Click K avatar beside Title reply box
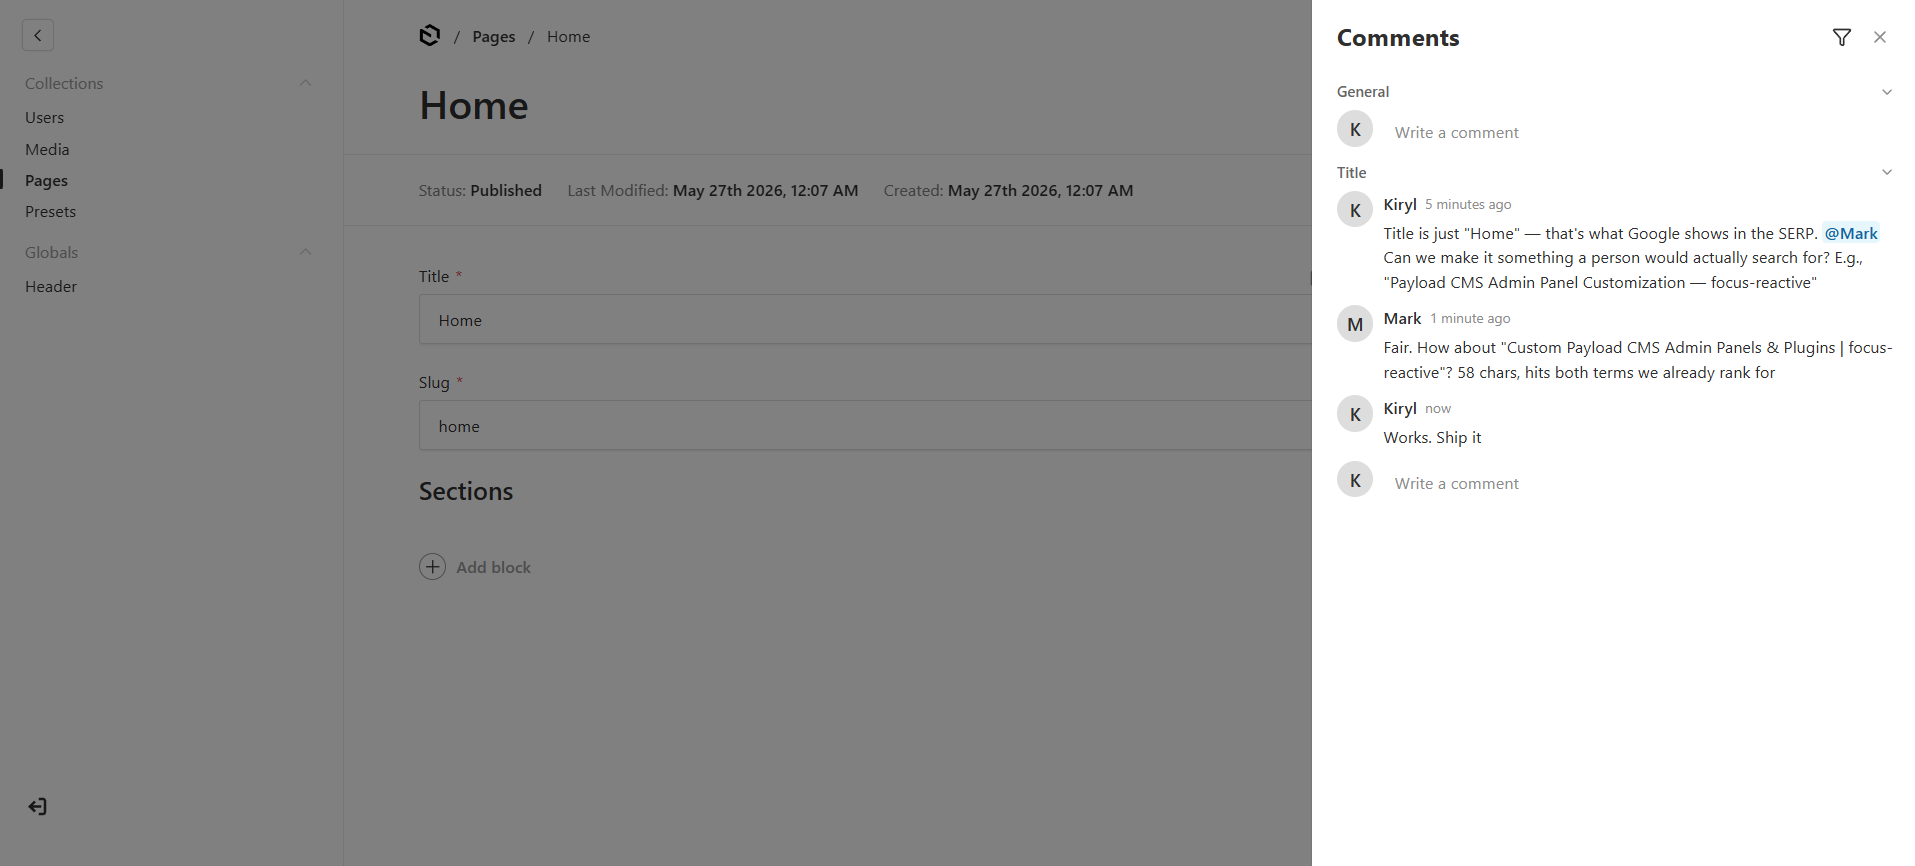The image size is (1915, 866). 1355,480
